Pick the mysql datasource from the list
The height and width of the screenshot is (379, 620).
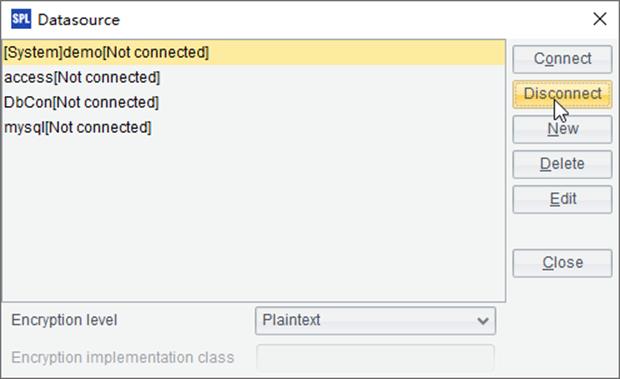(x=253, y=127)
